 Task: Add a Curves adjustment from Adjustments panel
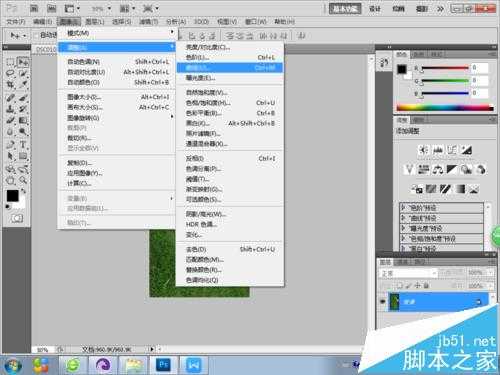pyautogui.click(x=452, y=150)
